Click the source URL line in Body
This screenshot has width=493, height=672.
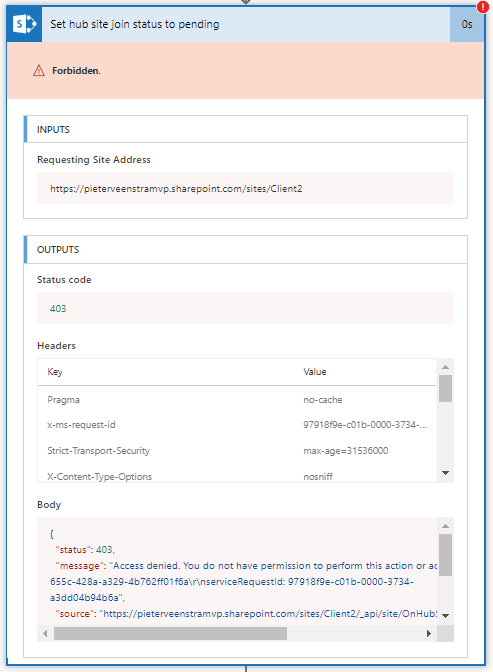246,614
